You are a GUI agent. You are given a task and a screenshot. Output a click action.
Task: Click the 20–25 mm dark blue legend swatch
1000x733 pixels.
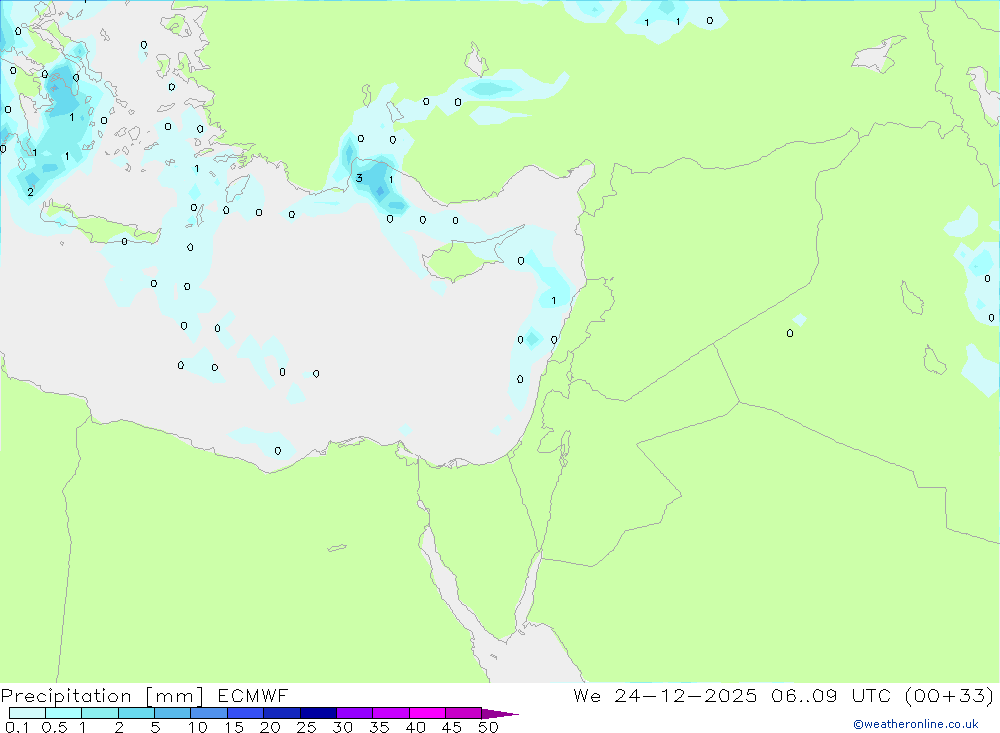pyautogui.click(x=281, y=713)
